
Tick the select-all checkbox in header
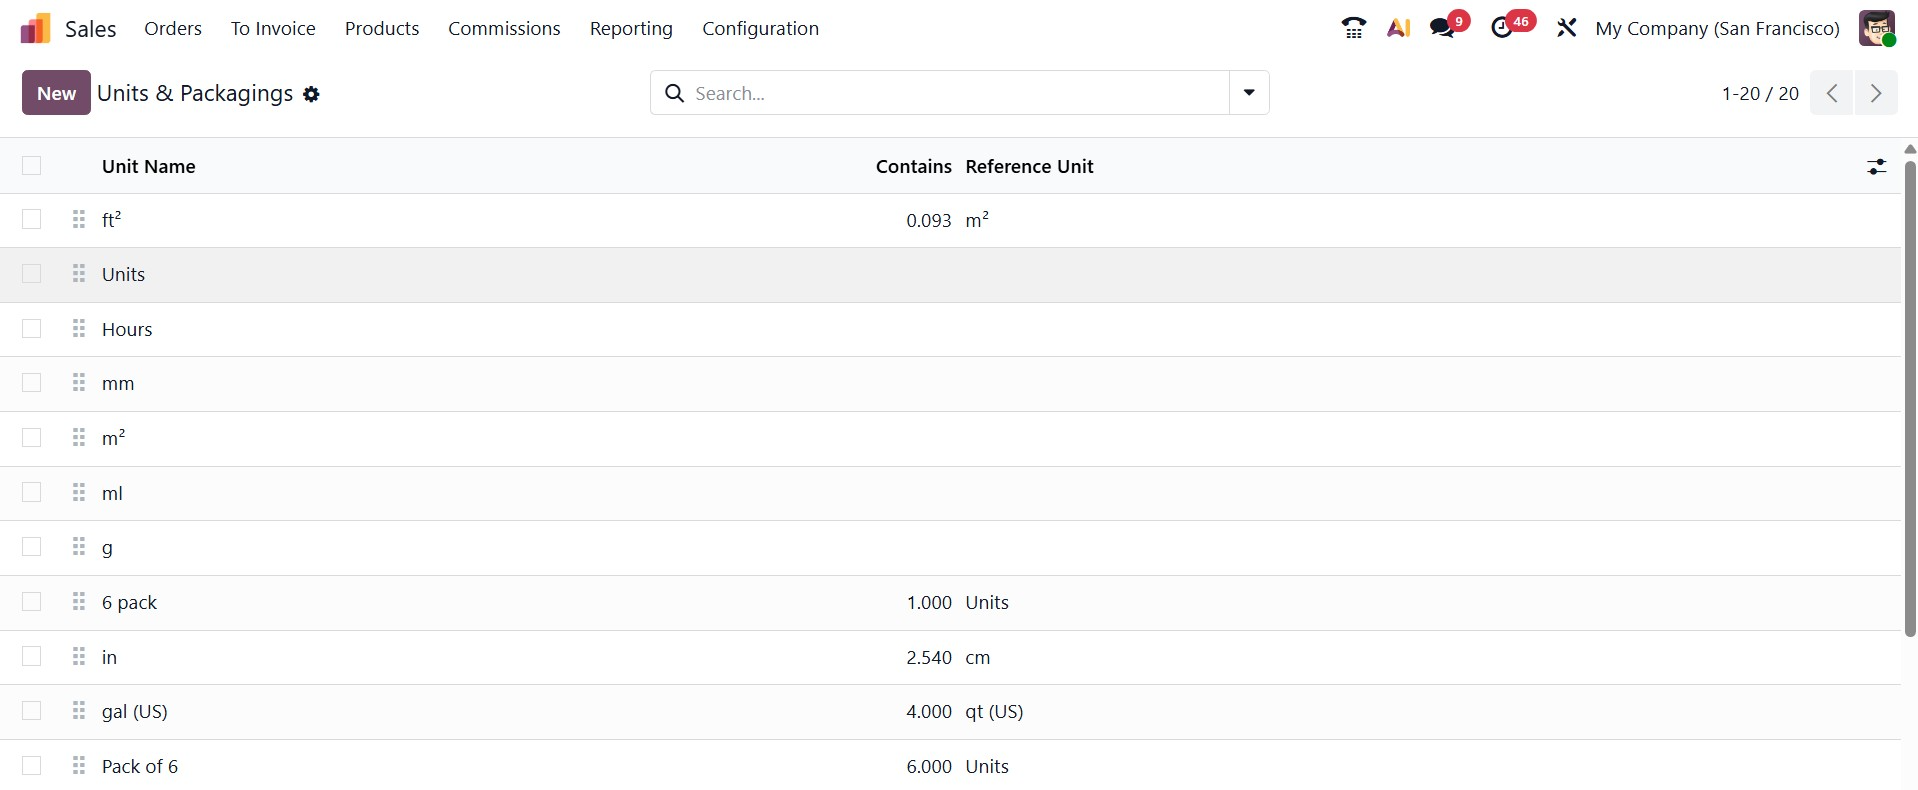click(x=32, y=166)
